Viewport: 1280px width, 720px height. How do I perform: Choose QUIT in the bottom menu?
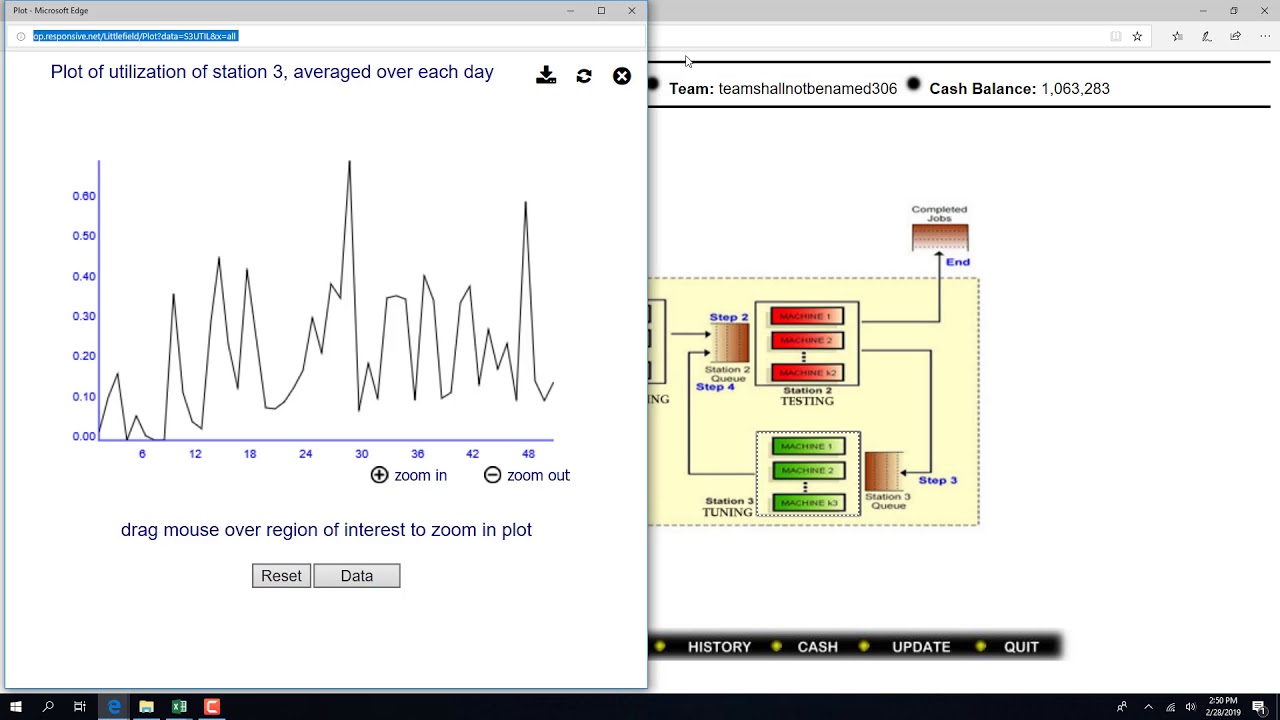(x=1021, y=647)
